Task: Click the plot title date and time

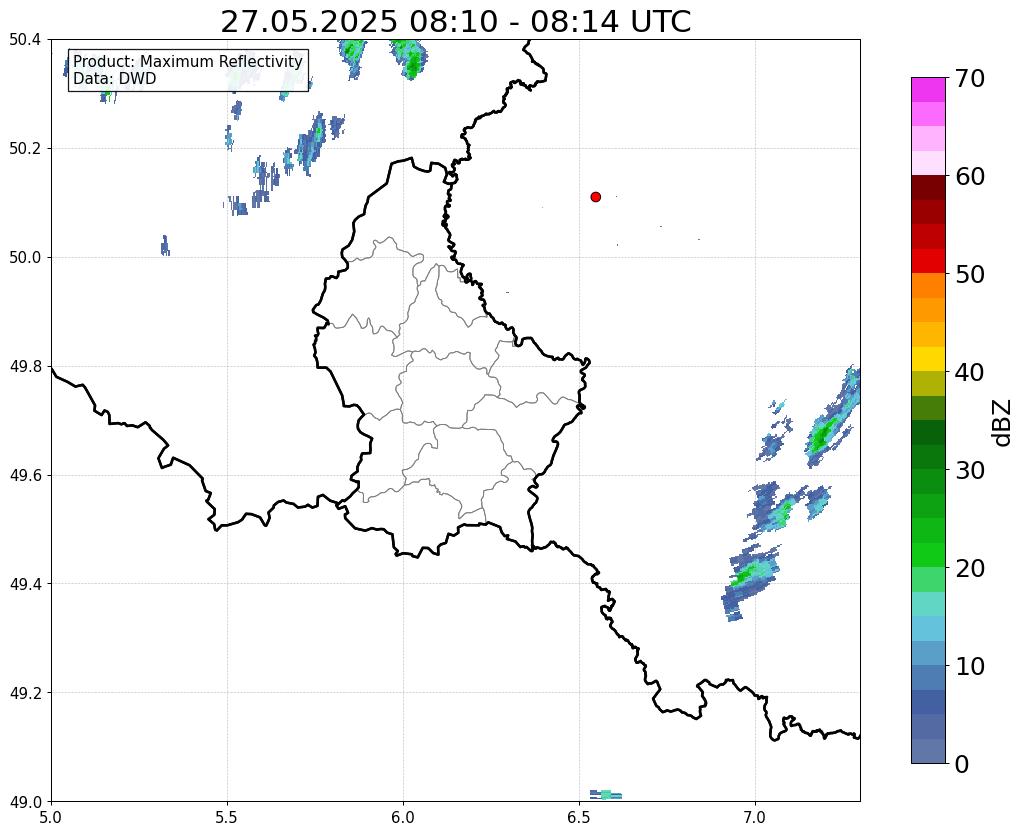Action: [455, 22]
